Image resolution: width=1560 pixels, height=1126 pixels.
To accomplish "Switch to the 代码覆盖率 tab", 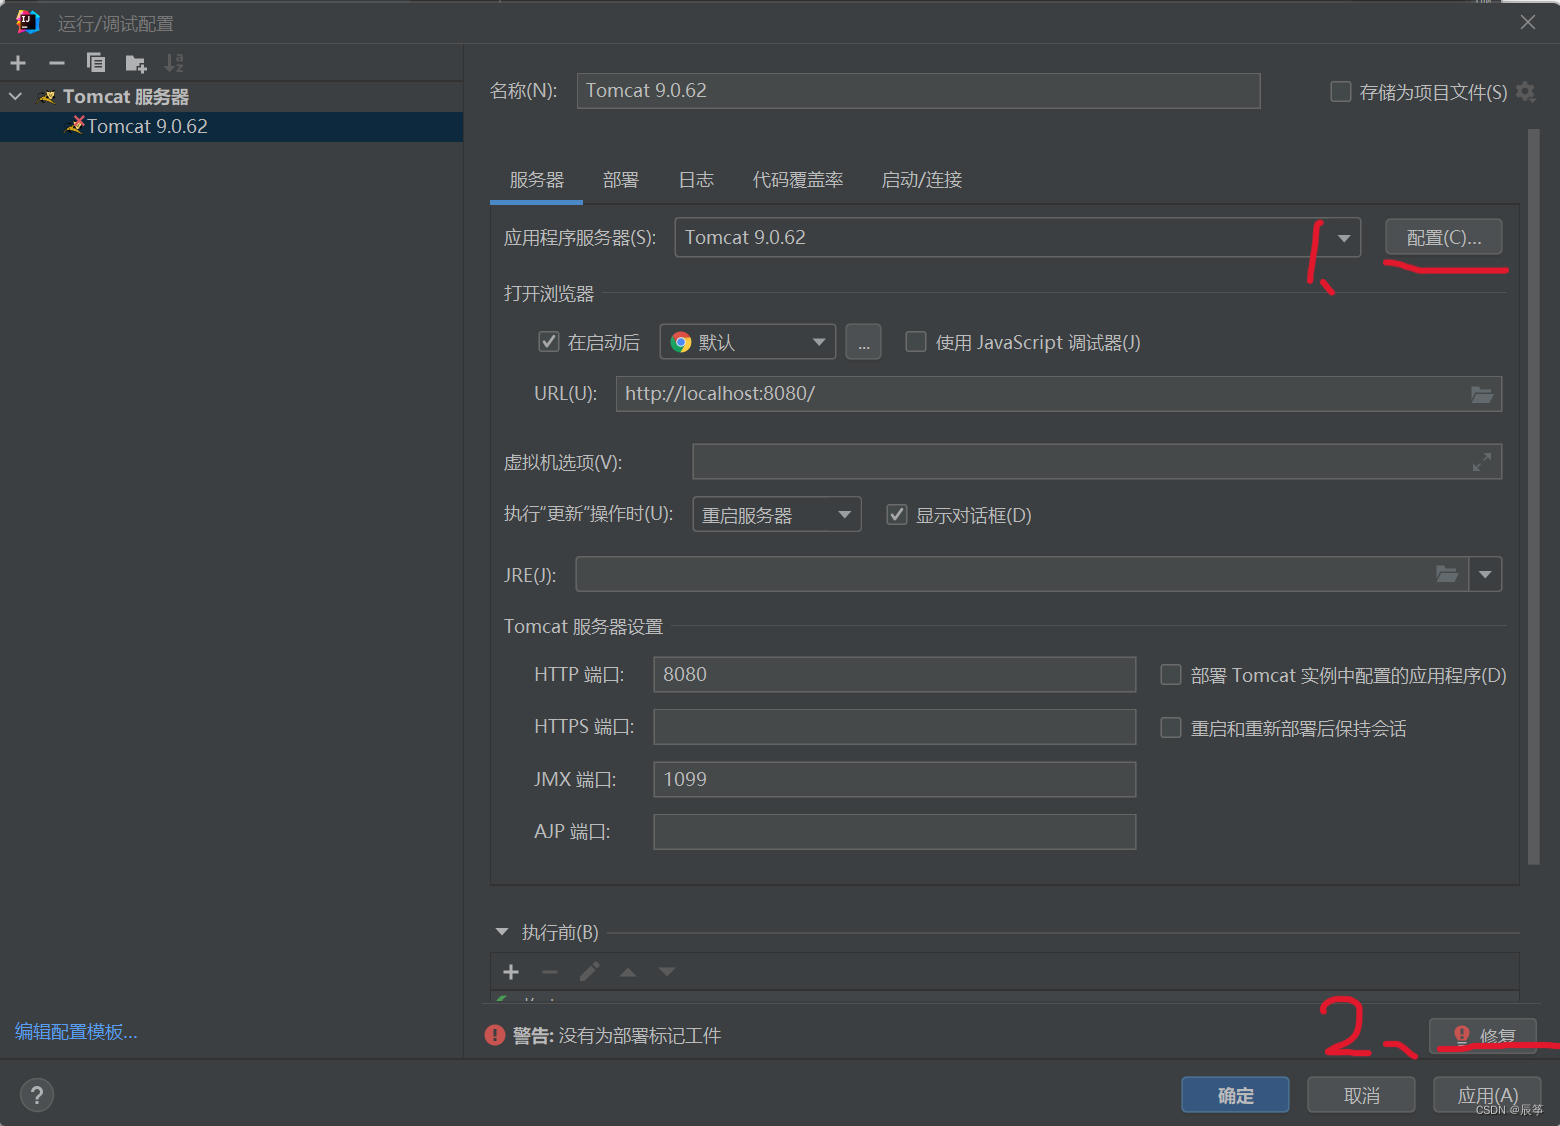I will [x=798, y=180].
